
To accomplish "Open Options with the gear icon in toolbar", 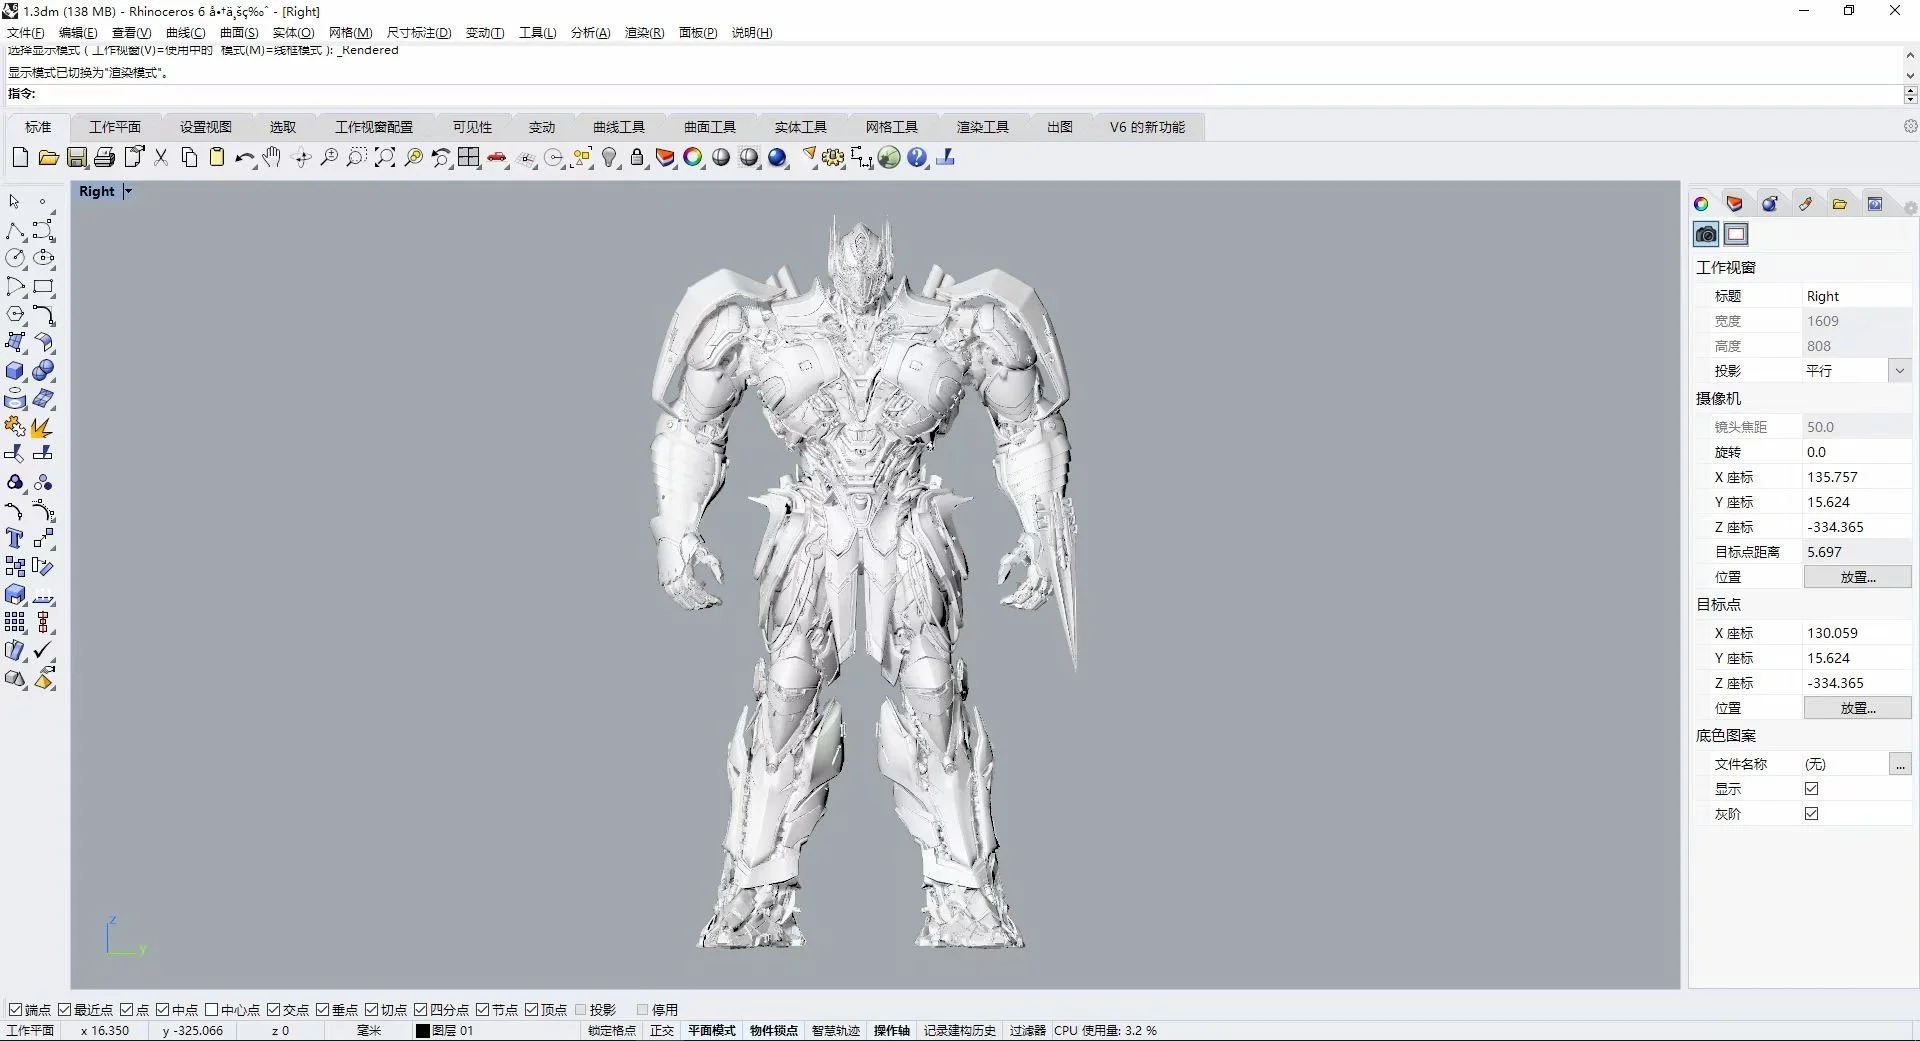I will 833,157.
